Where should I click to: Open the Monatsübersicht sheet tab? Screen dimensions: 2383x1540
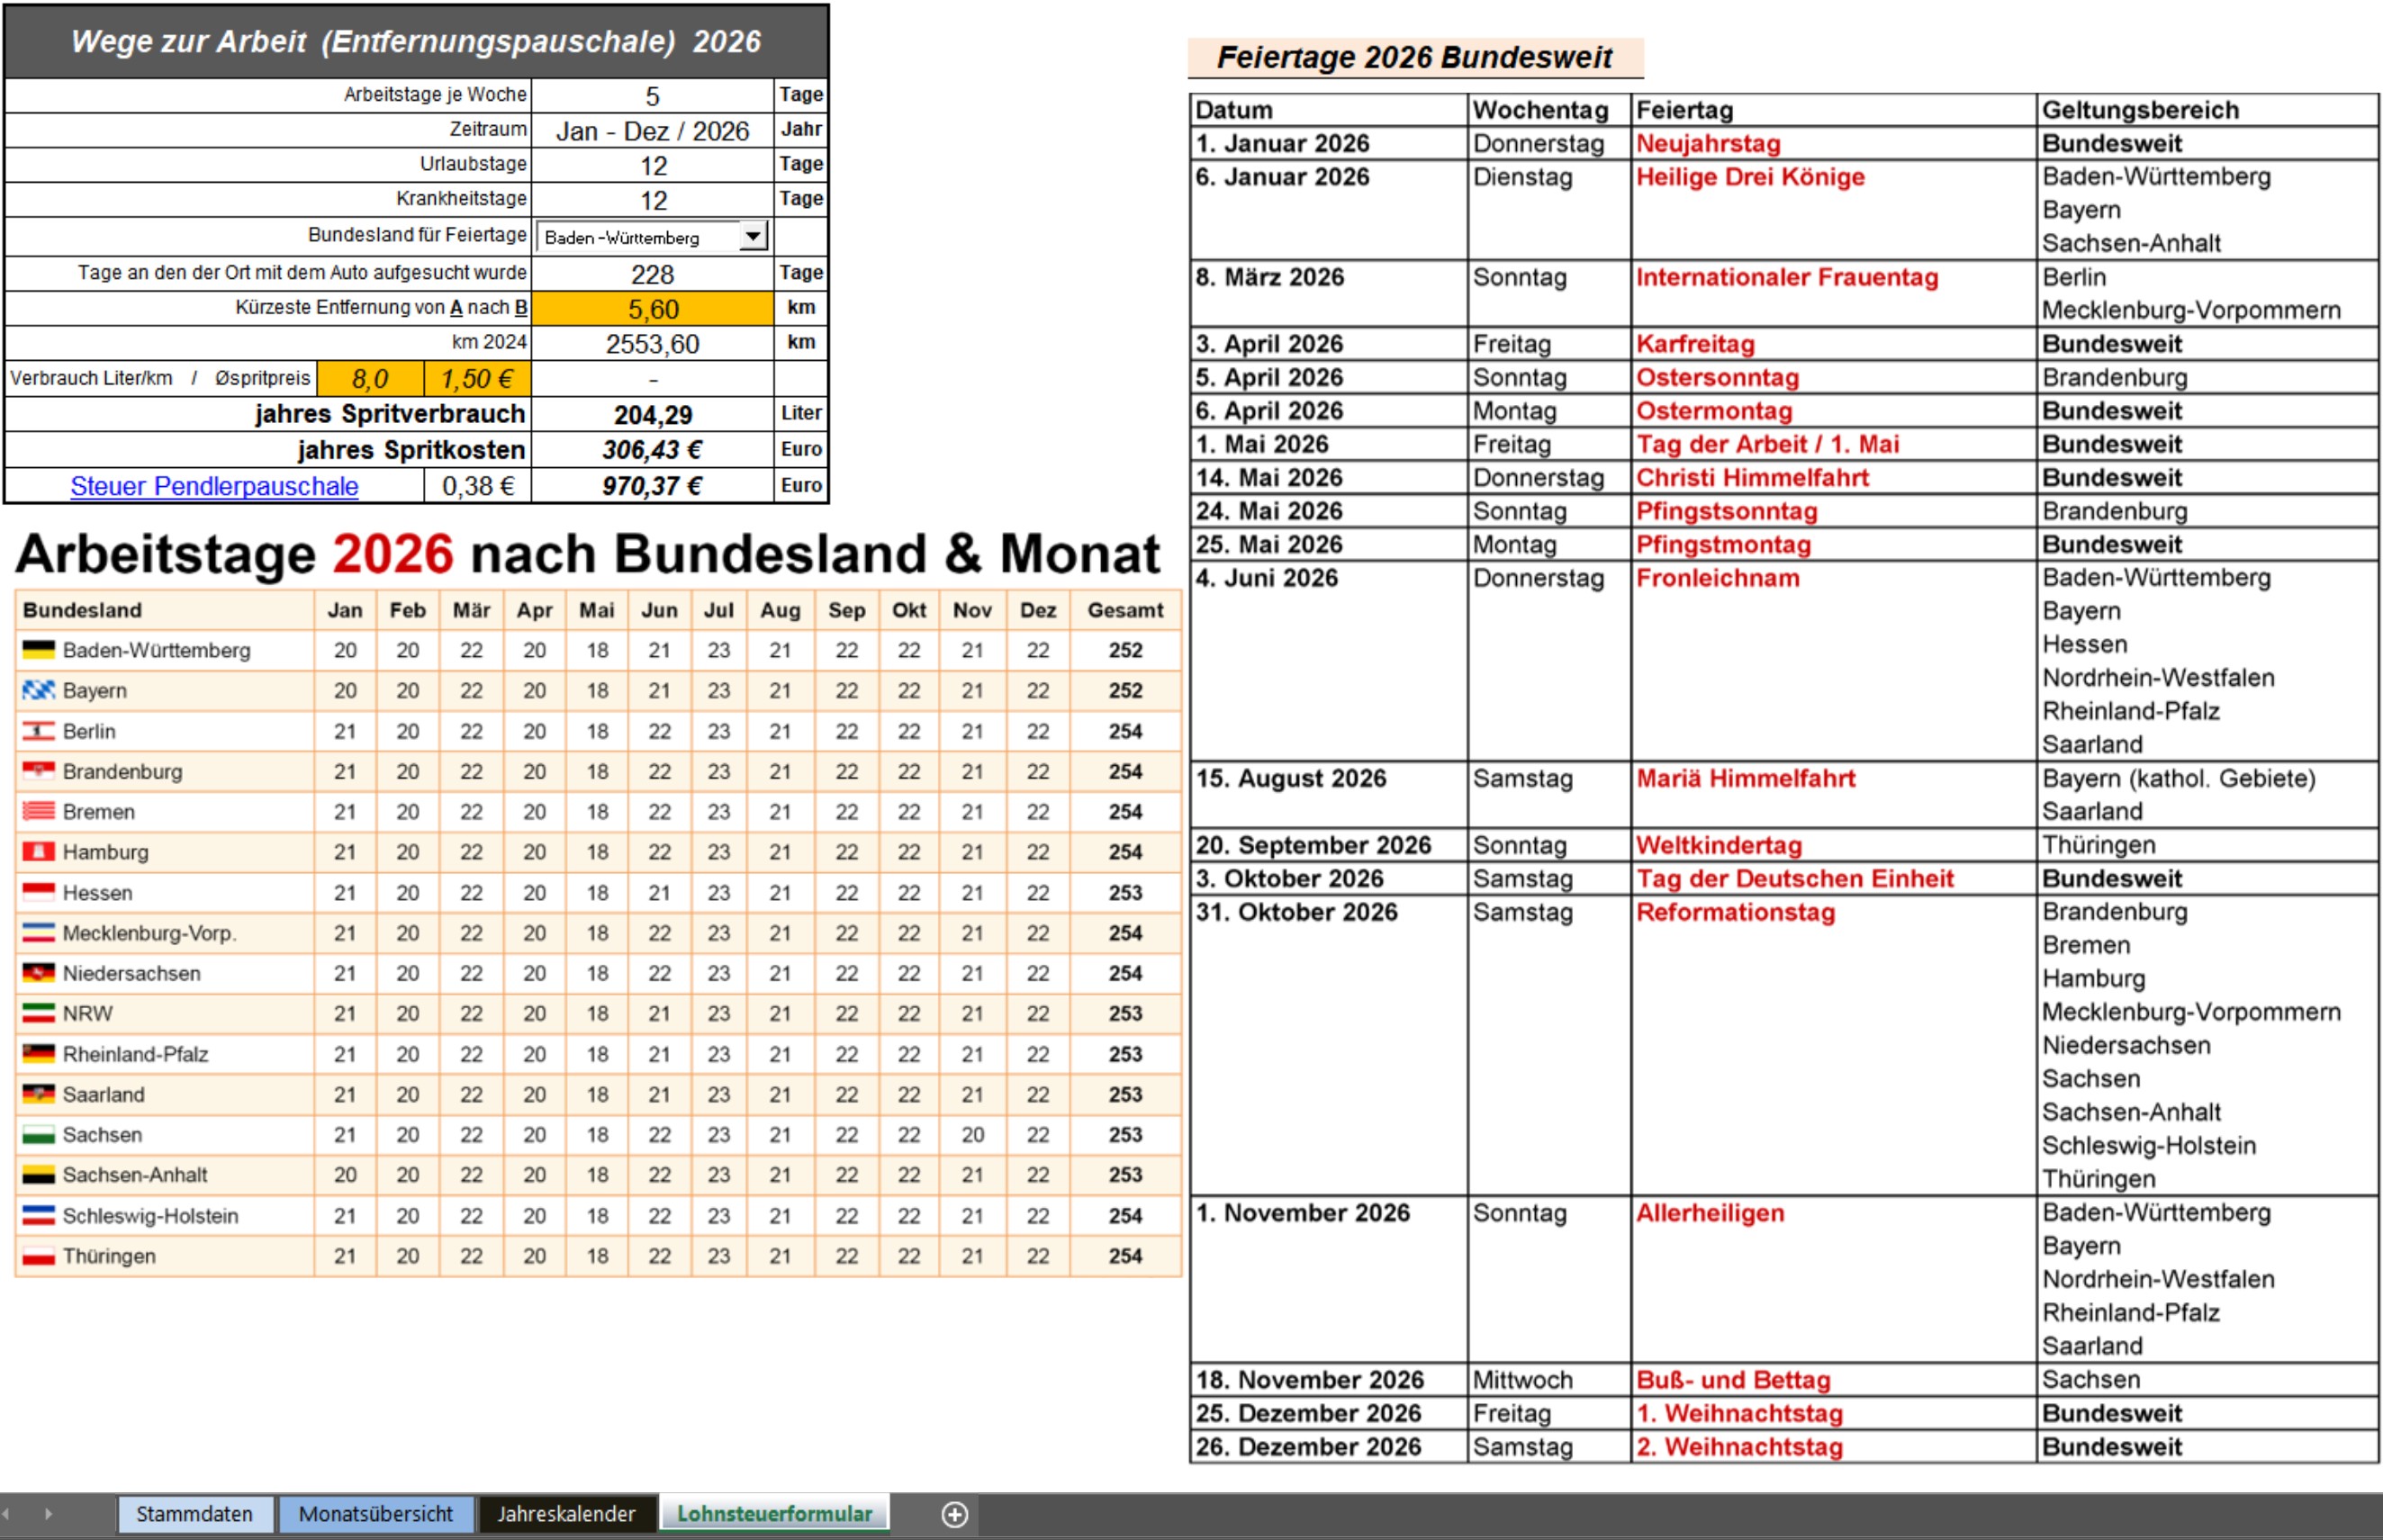[375, 1514]
